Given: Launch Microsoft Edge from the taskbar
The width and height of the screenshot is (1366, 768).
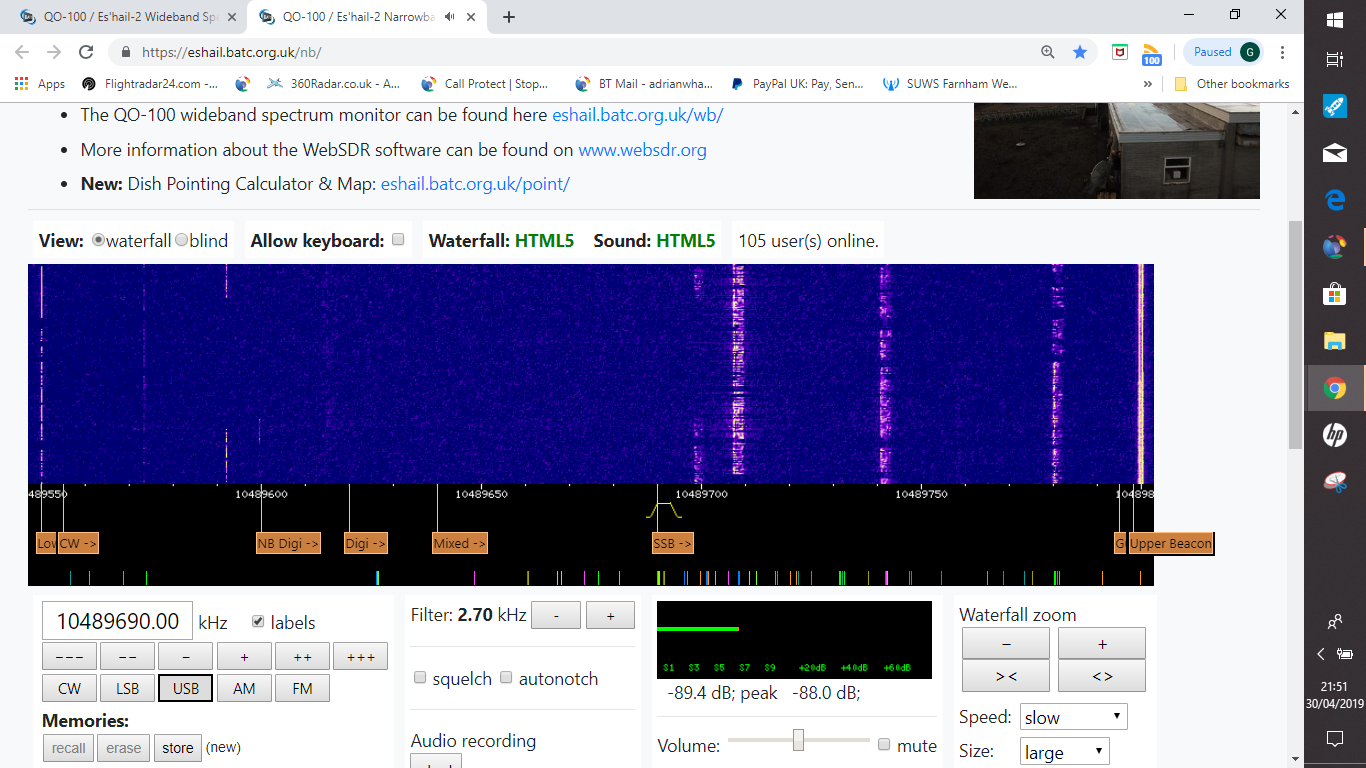Looking at the screenshot, I should point(1335,200).
